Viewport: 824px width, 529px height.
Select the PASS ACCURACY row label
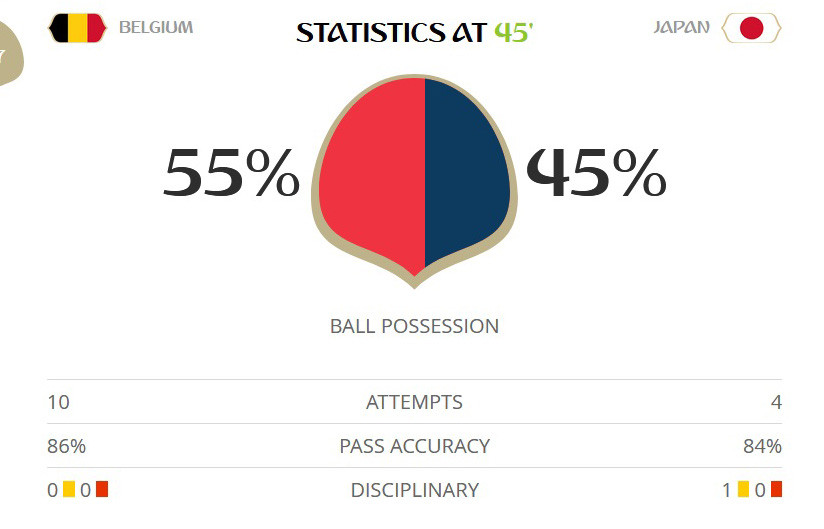[x=414, y=446]
